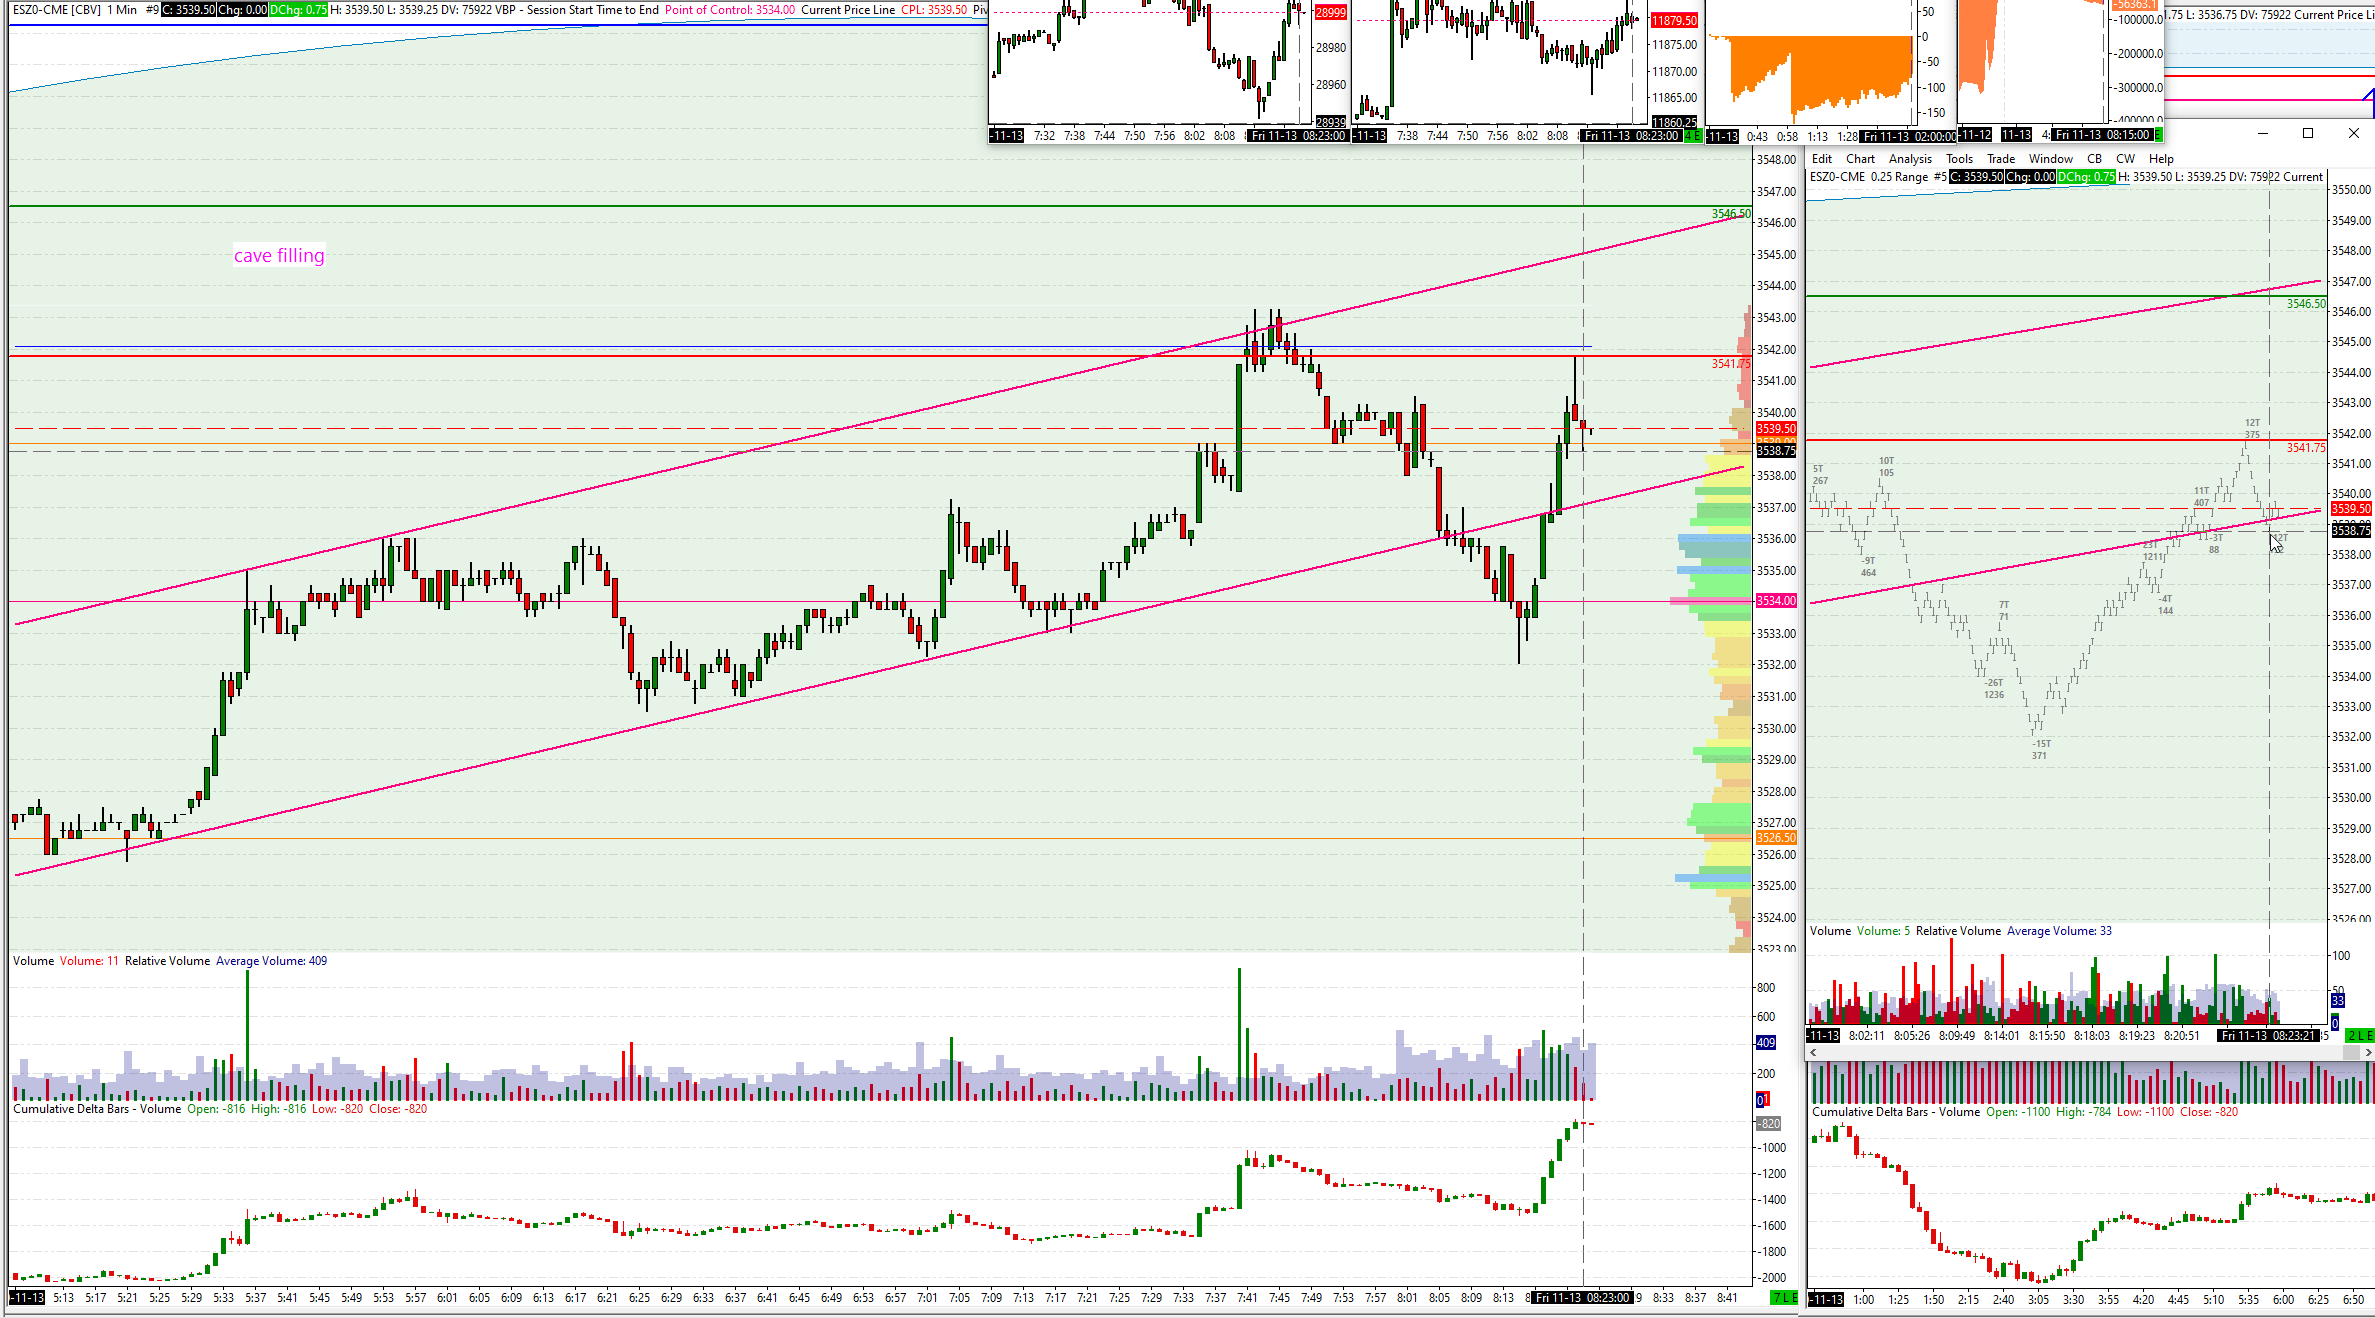Open the Chart menu
This screenshot has width=2375, height=1318.
click(1860, 159)
